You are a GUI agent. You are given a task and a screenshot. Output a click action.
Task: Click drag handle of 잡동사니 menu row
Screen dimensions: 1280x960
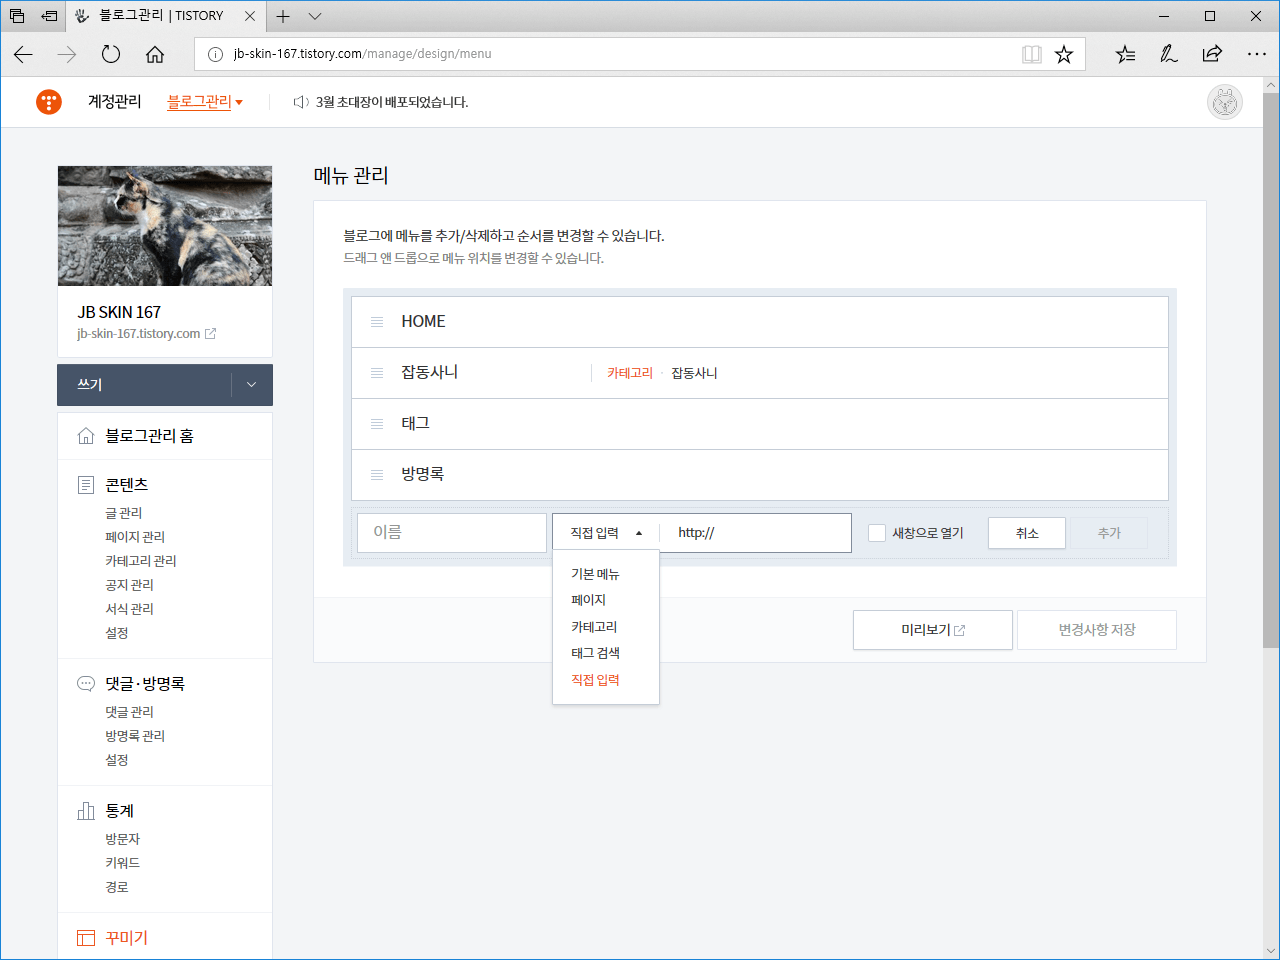(377, 373)
